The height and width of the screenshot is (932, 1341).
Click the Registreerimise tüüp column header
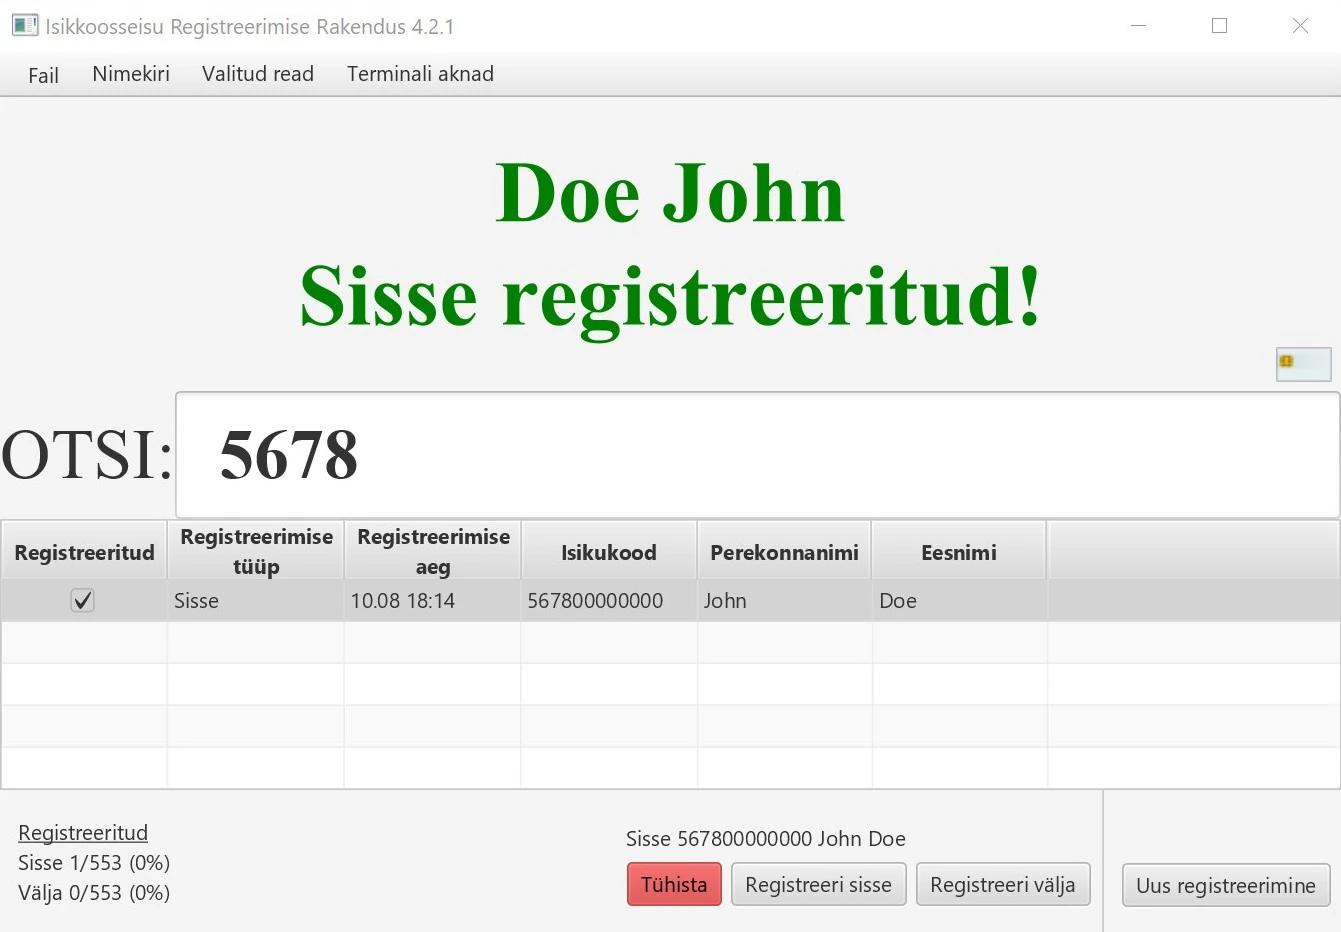(255, 549)
